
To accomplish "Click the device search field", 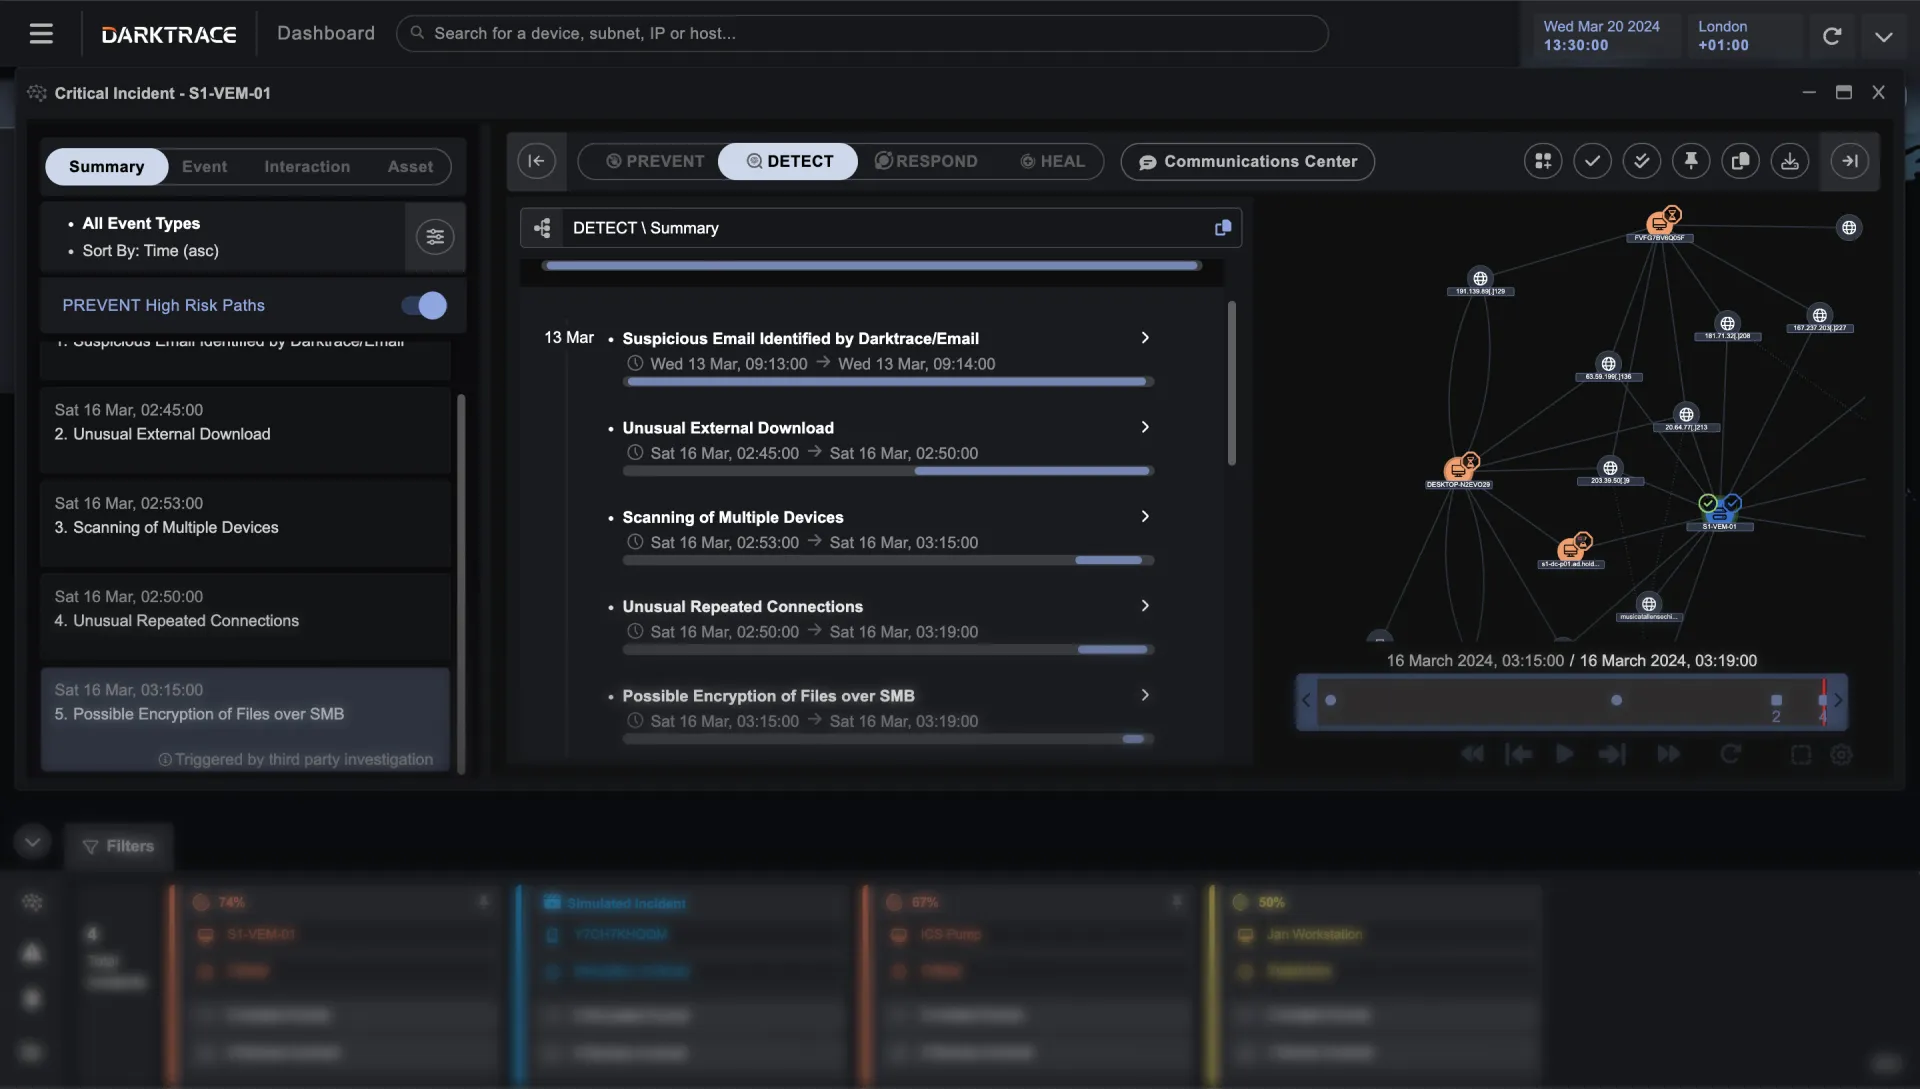I will (x=860, y=34).
